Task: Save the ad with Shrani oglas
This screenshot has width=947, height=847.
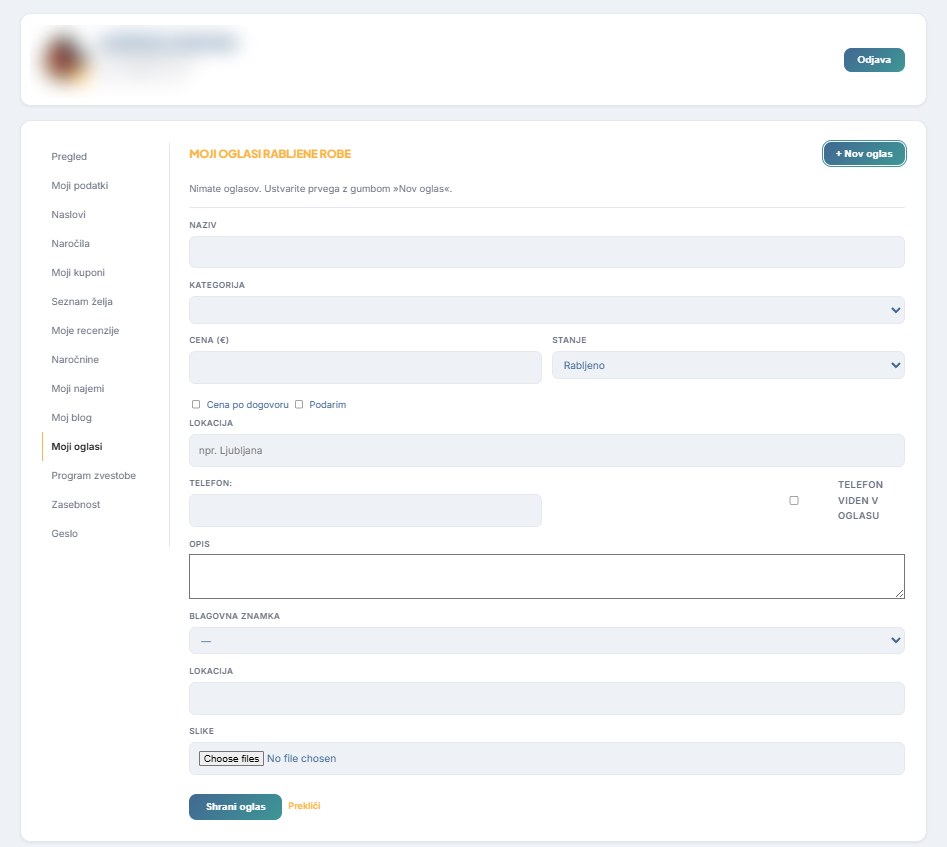Action: (x=236, y=807)
